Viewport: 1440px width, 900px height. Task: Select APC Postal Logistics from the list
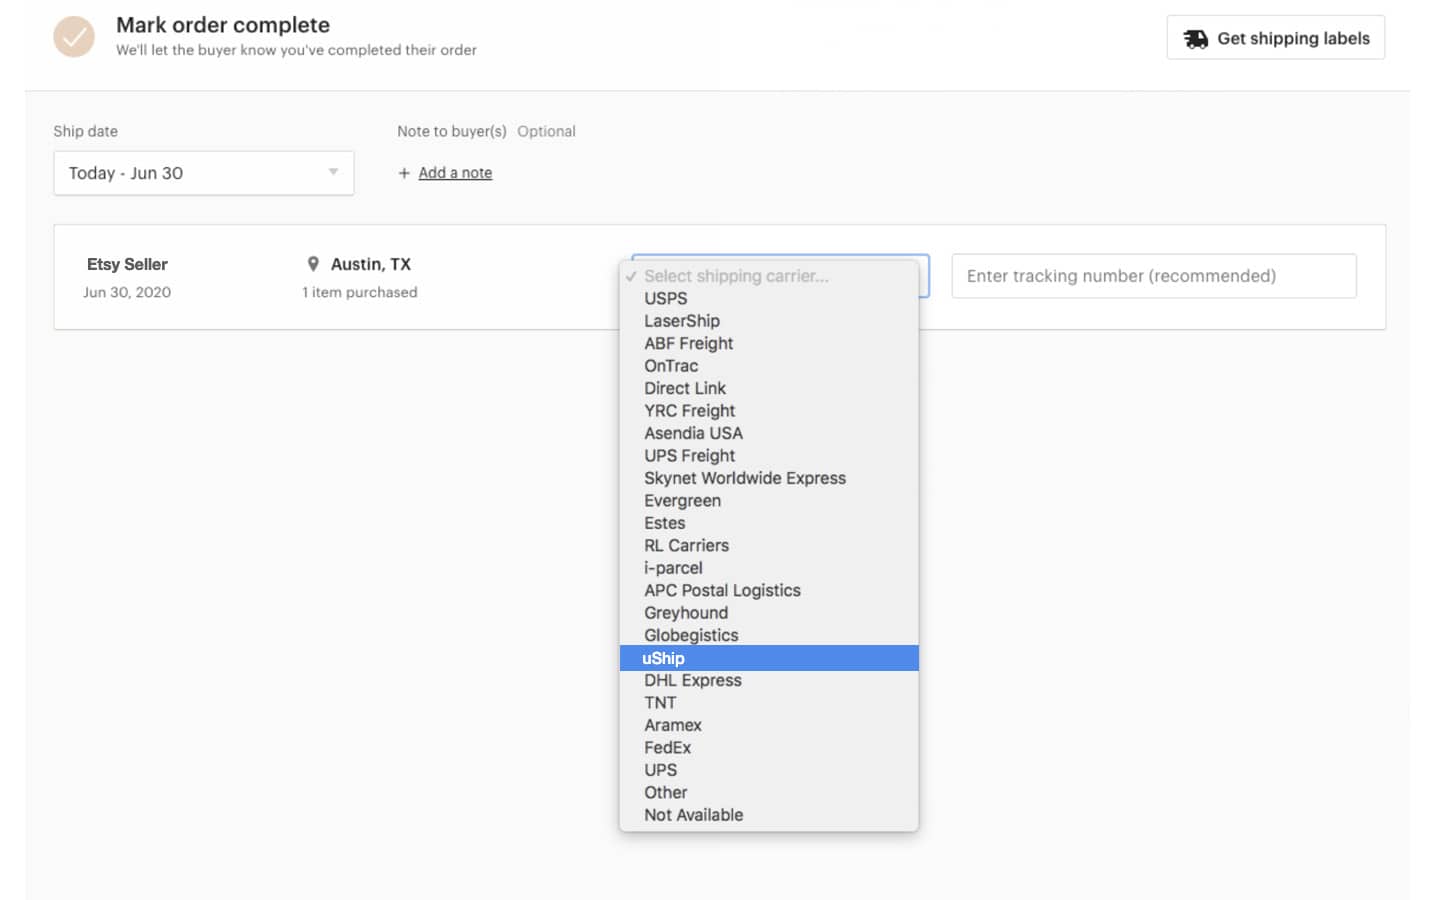click(722, 590)
